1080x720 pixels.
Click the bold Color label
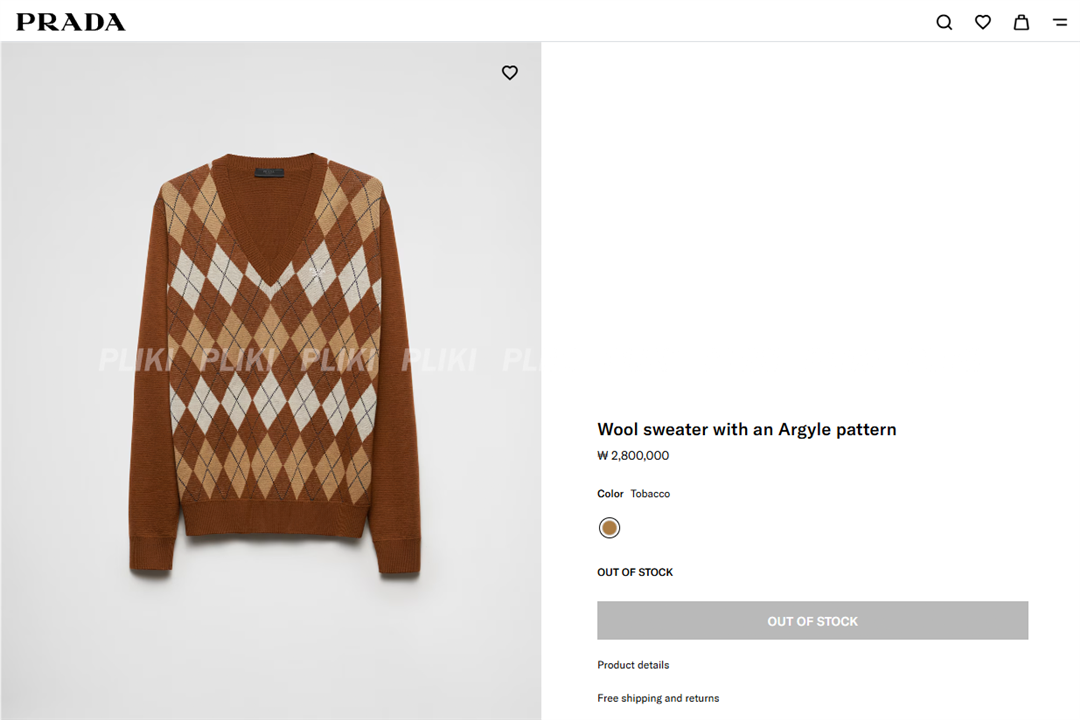(610, 494)
